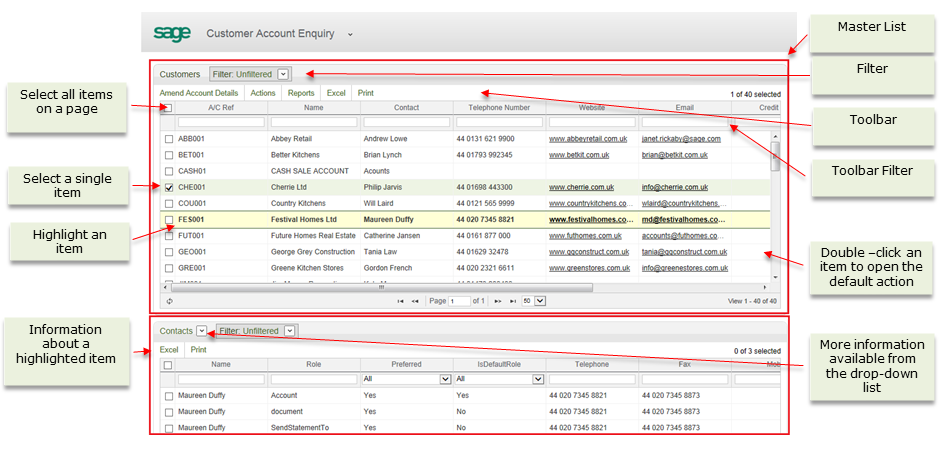This screenshot has height=453, width=945.
Task: Click the Sage logo
Action: point(172,34)
